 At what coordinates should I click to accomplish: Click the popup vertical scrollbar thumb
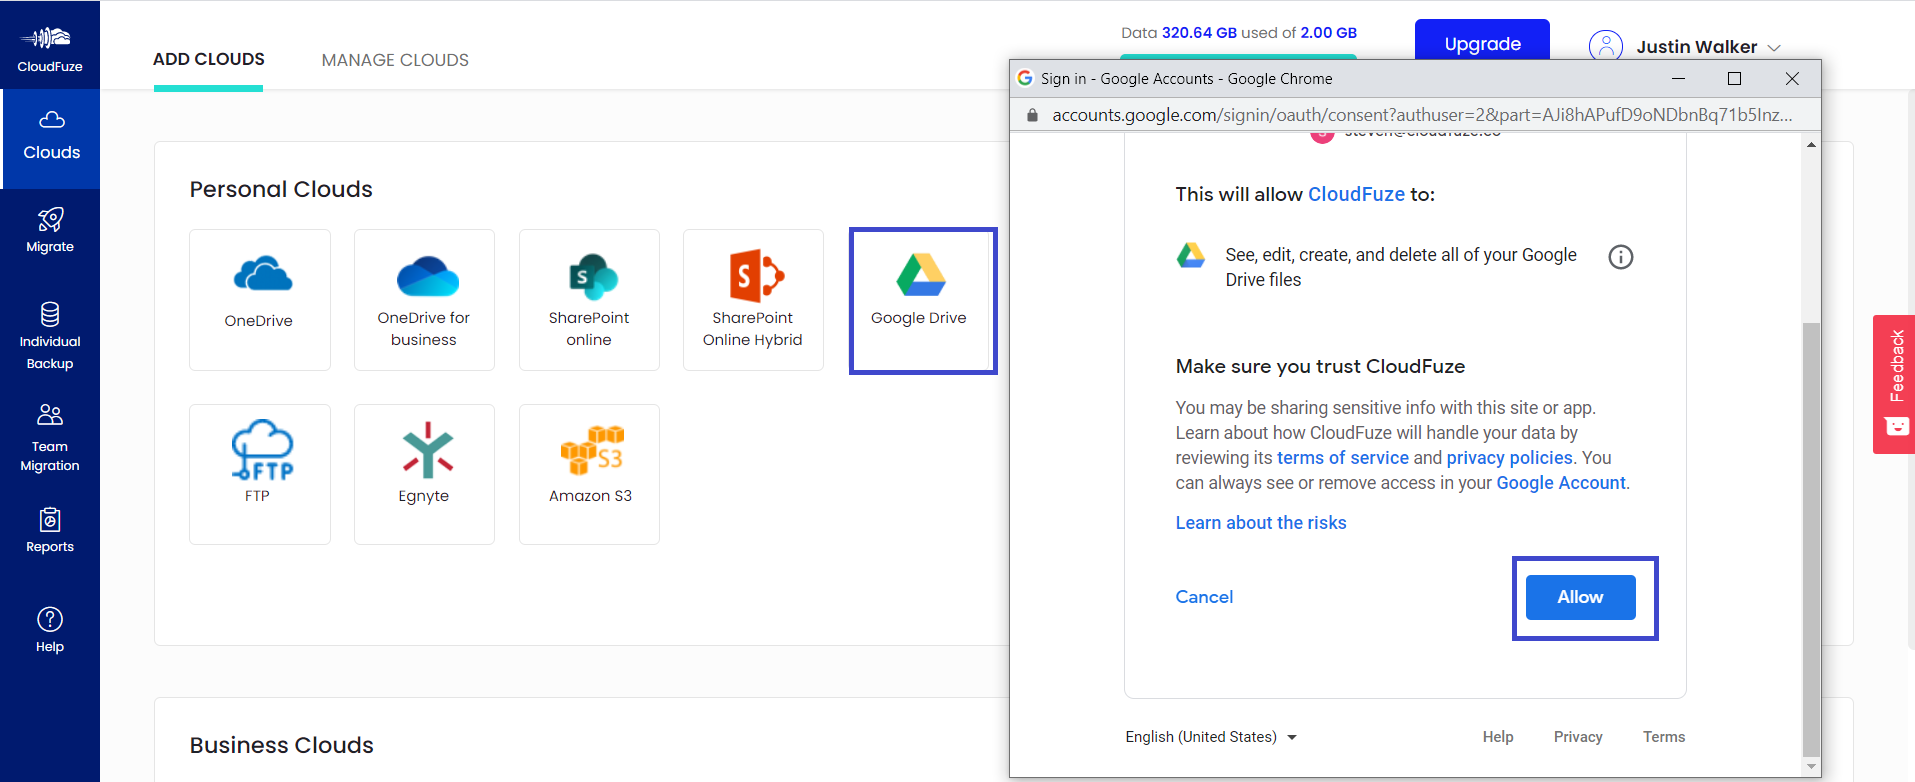coord(1811,540)
